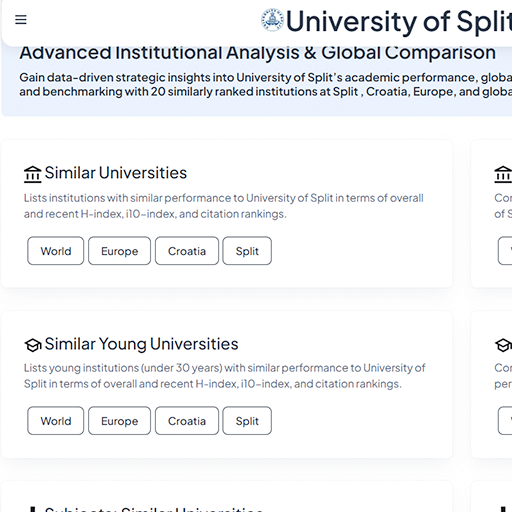Screen dimensions: 512x512
Task: Click the University of Split page title
Action: click(399, 21)
